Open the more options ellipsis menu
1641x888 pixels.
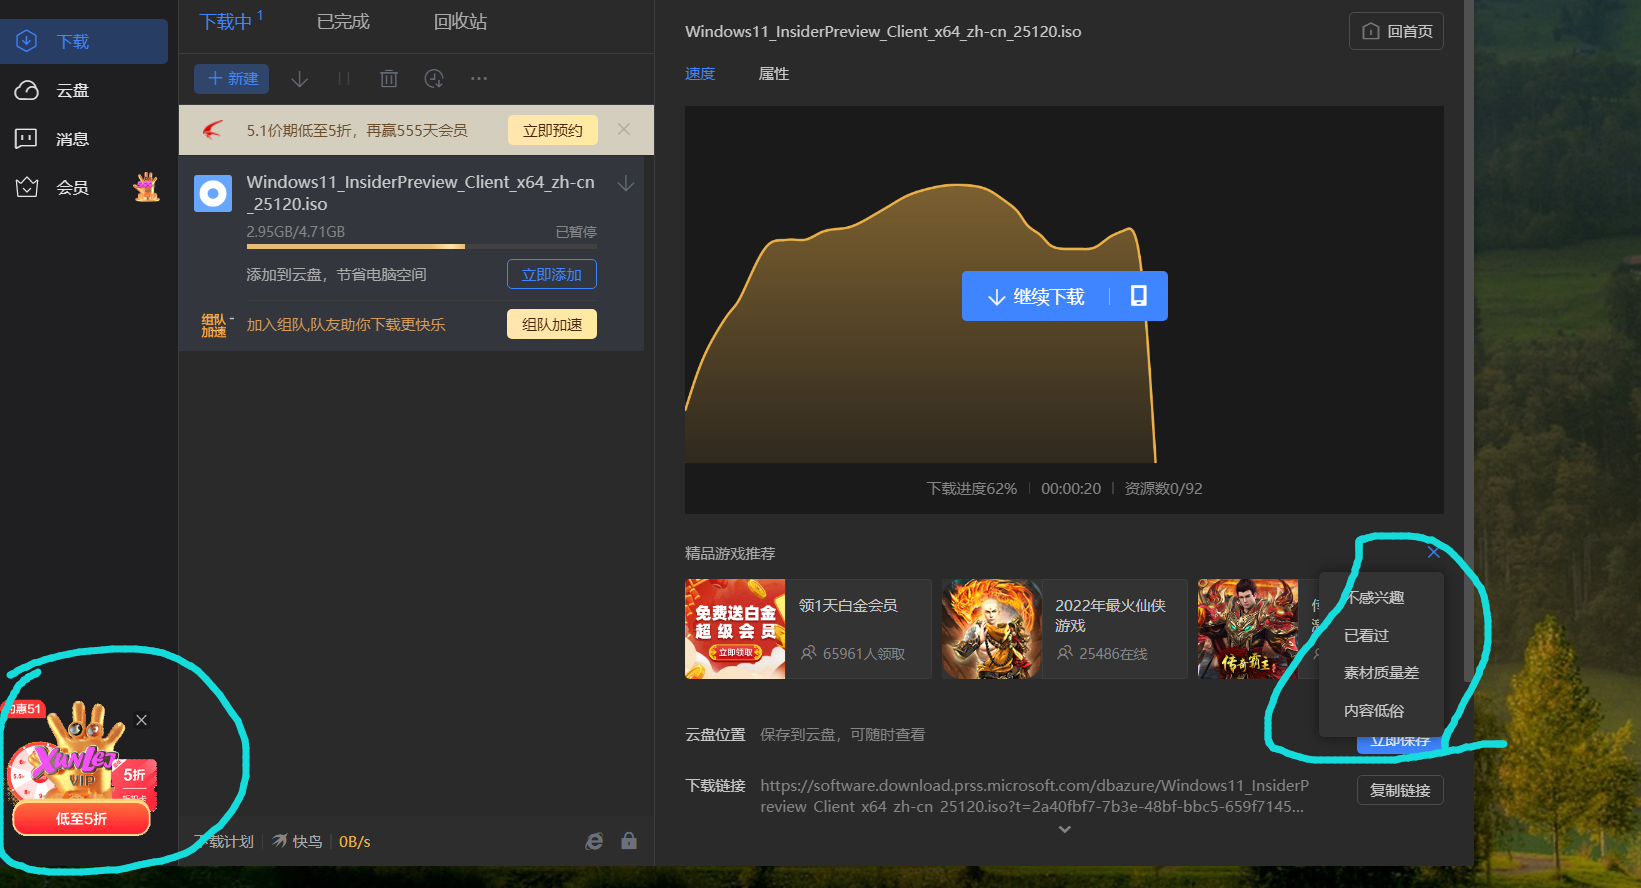tap(479, 78)
